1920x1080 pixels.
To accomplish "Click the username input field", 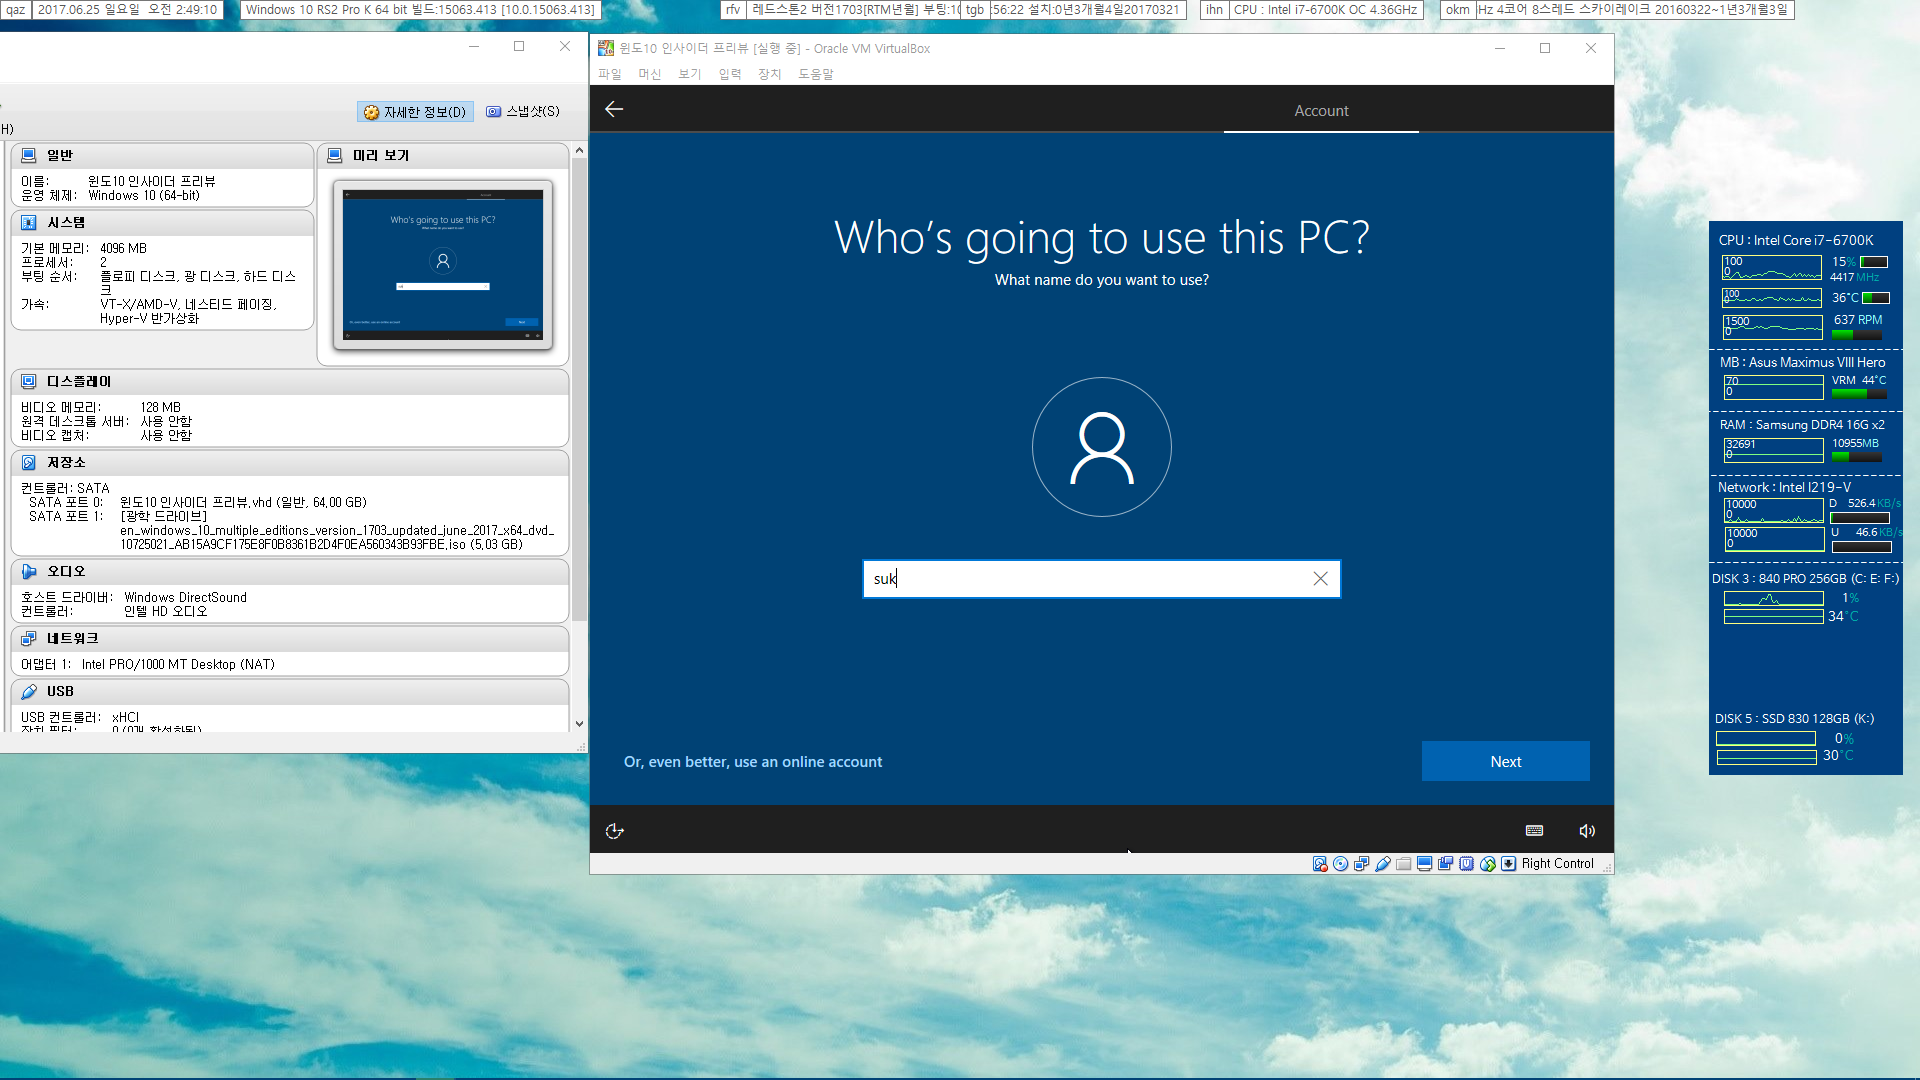I will pos(1101,579).
